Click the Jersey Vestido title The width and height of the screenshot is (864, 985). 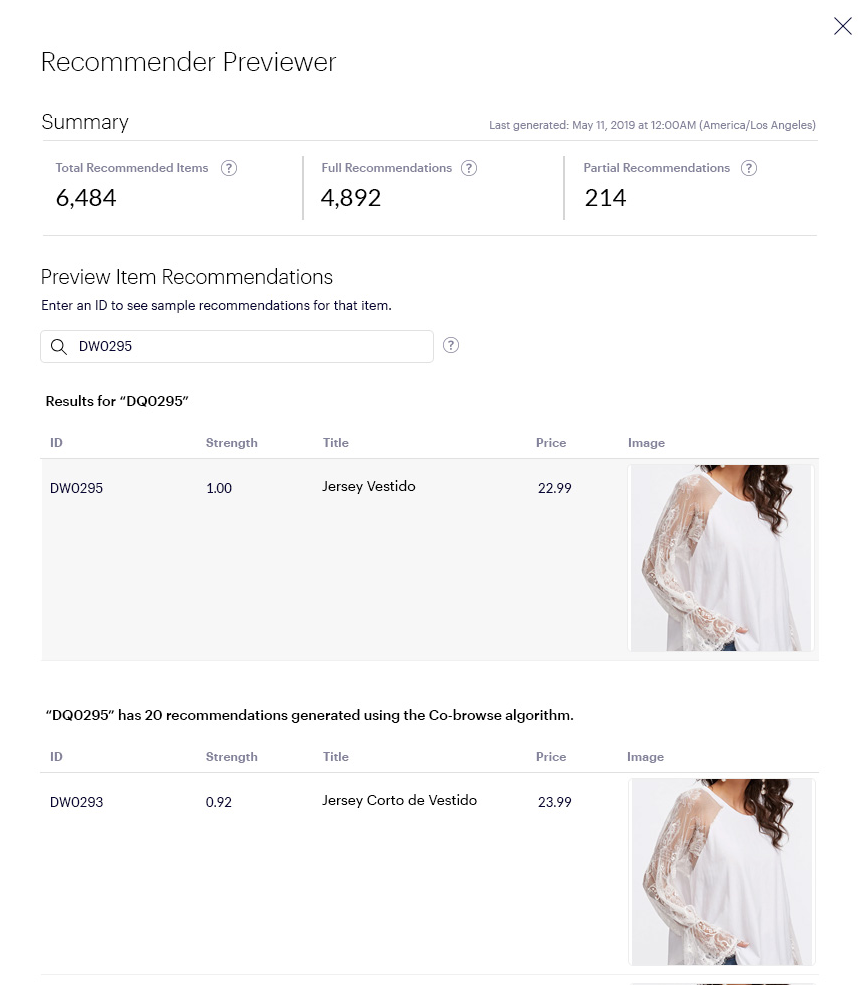click(368, 487)
